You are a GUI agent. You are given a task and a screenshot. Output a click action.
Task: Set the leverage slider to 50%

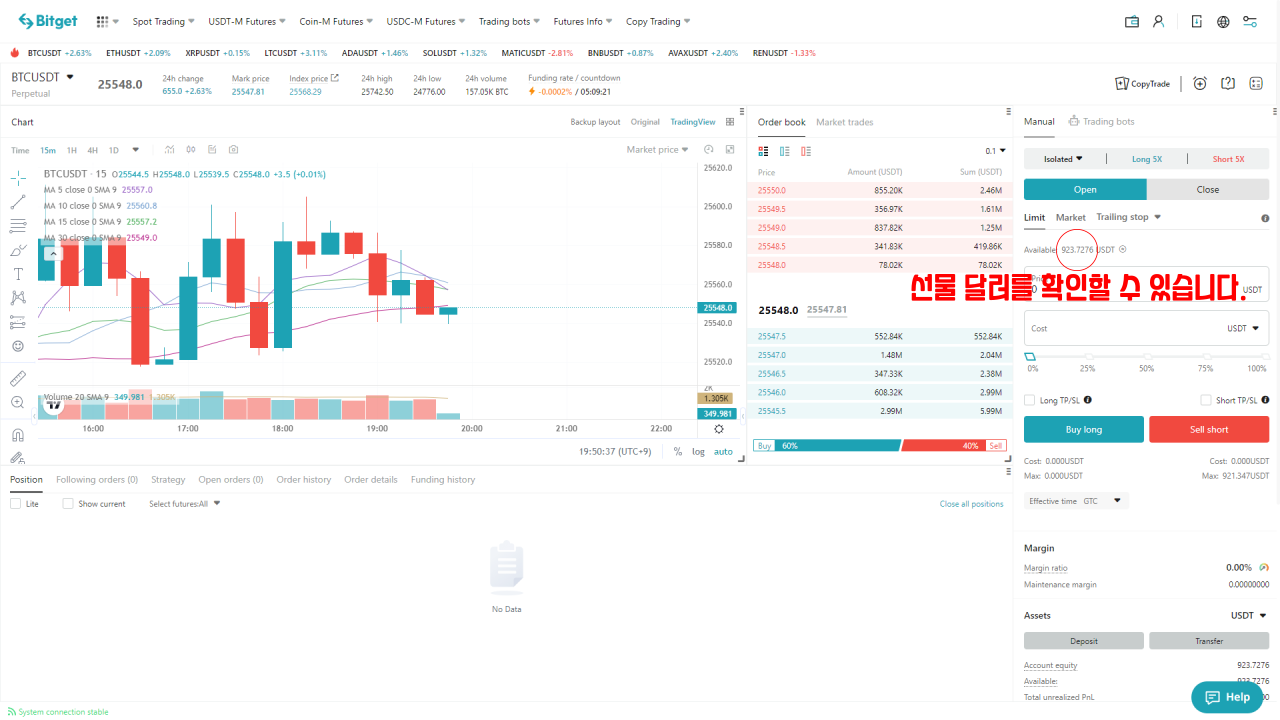[1146, 357]
